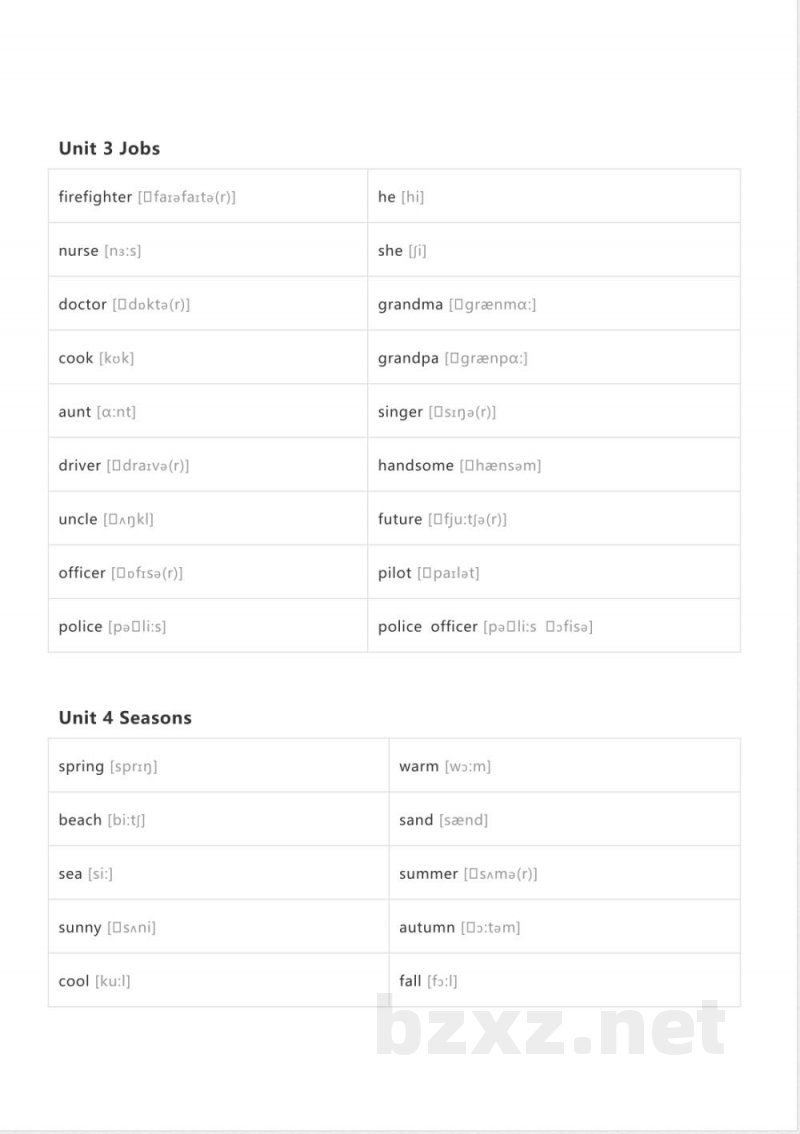Select the word fall in the table
800x1134 pixels.
(410, 981)
